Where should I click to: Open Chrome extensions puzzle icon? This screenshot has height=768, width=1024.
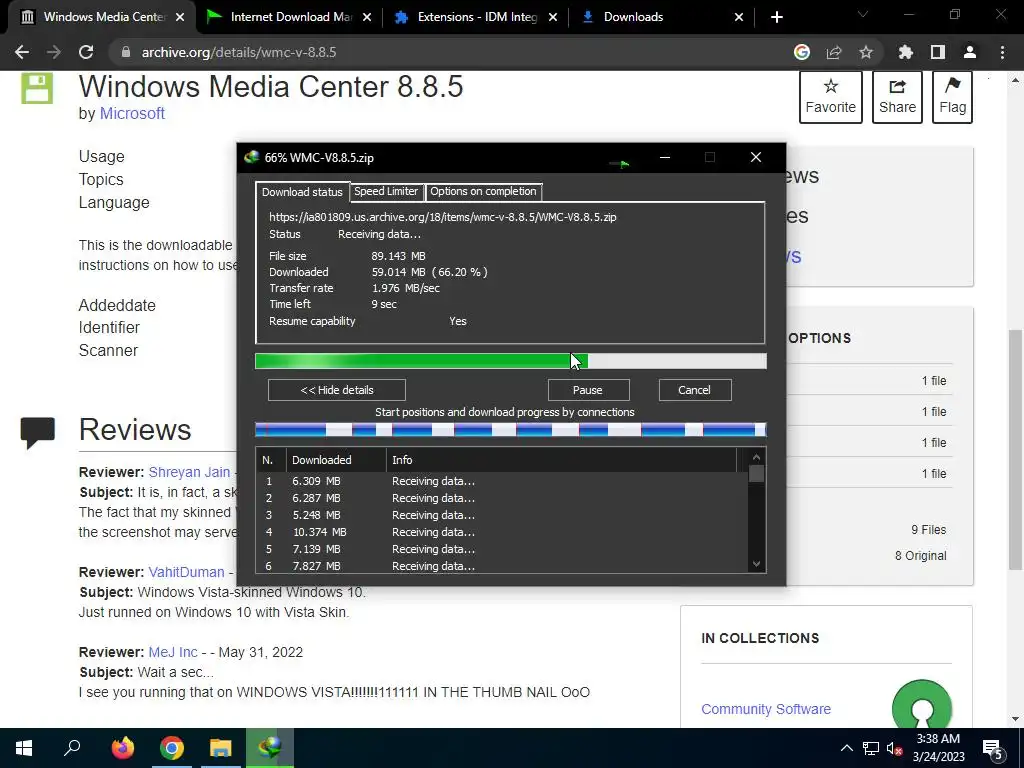coord(906,52)
